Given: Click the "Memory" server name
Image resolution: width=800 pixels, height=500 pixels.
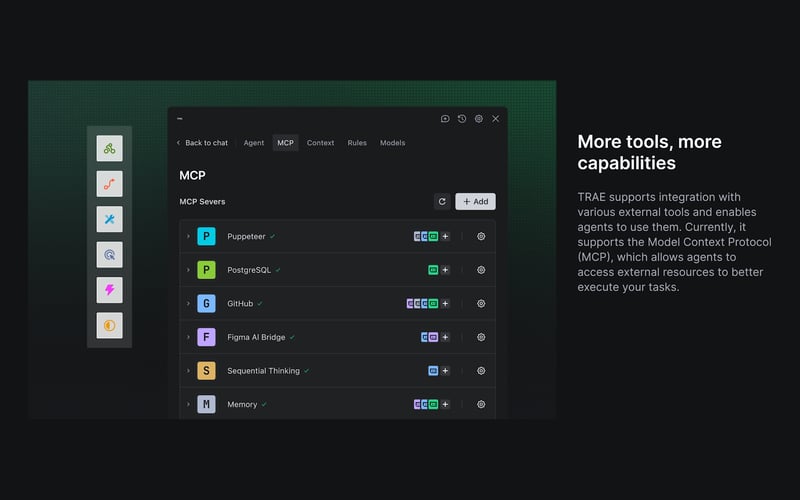Looking at the screenshot, I should point(242,404).
